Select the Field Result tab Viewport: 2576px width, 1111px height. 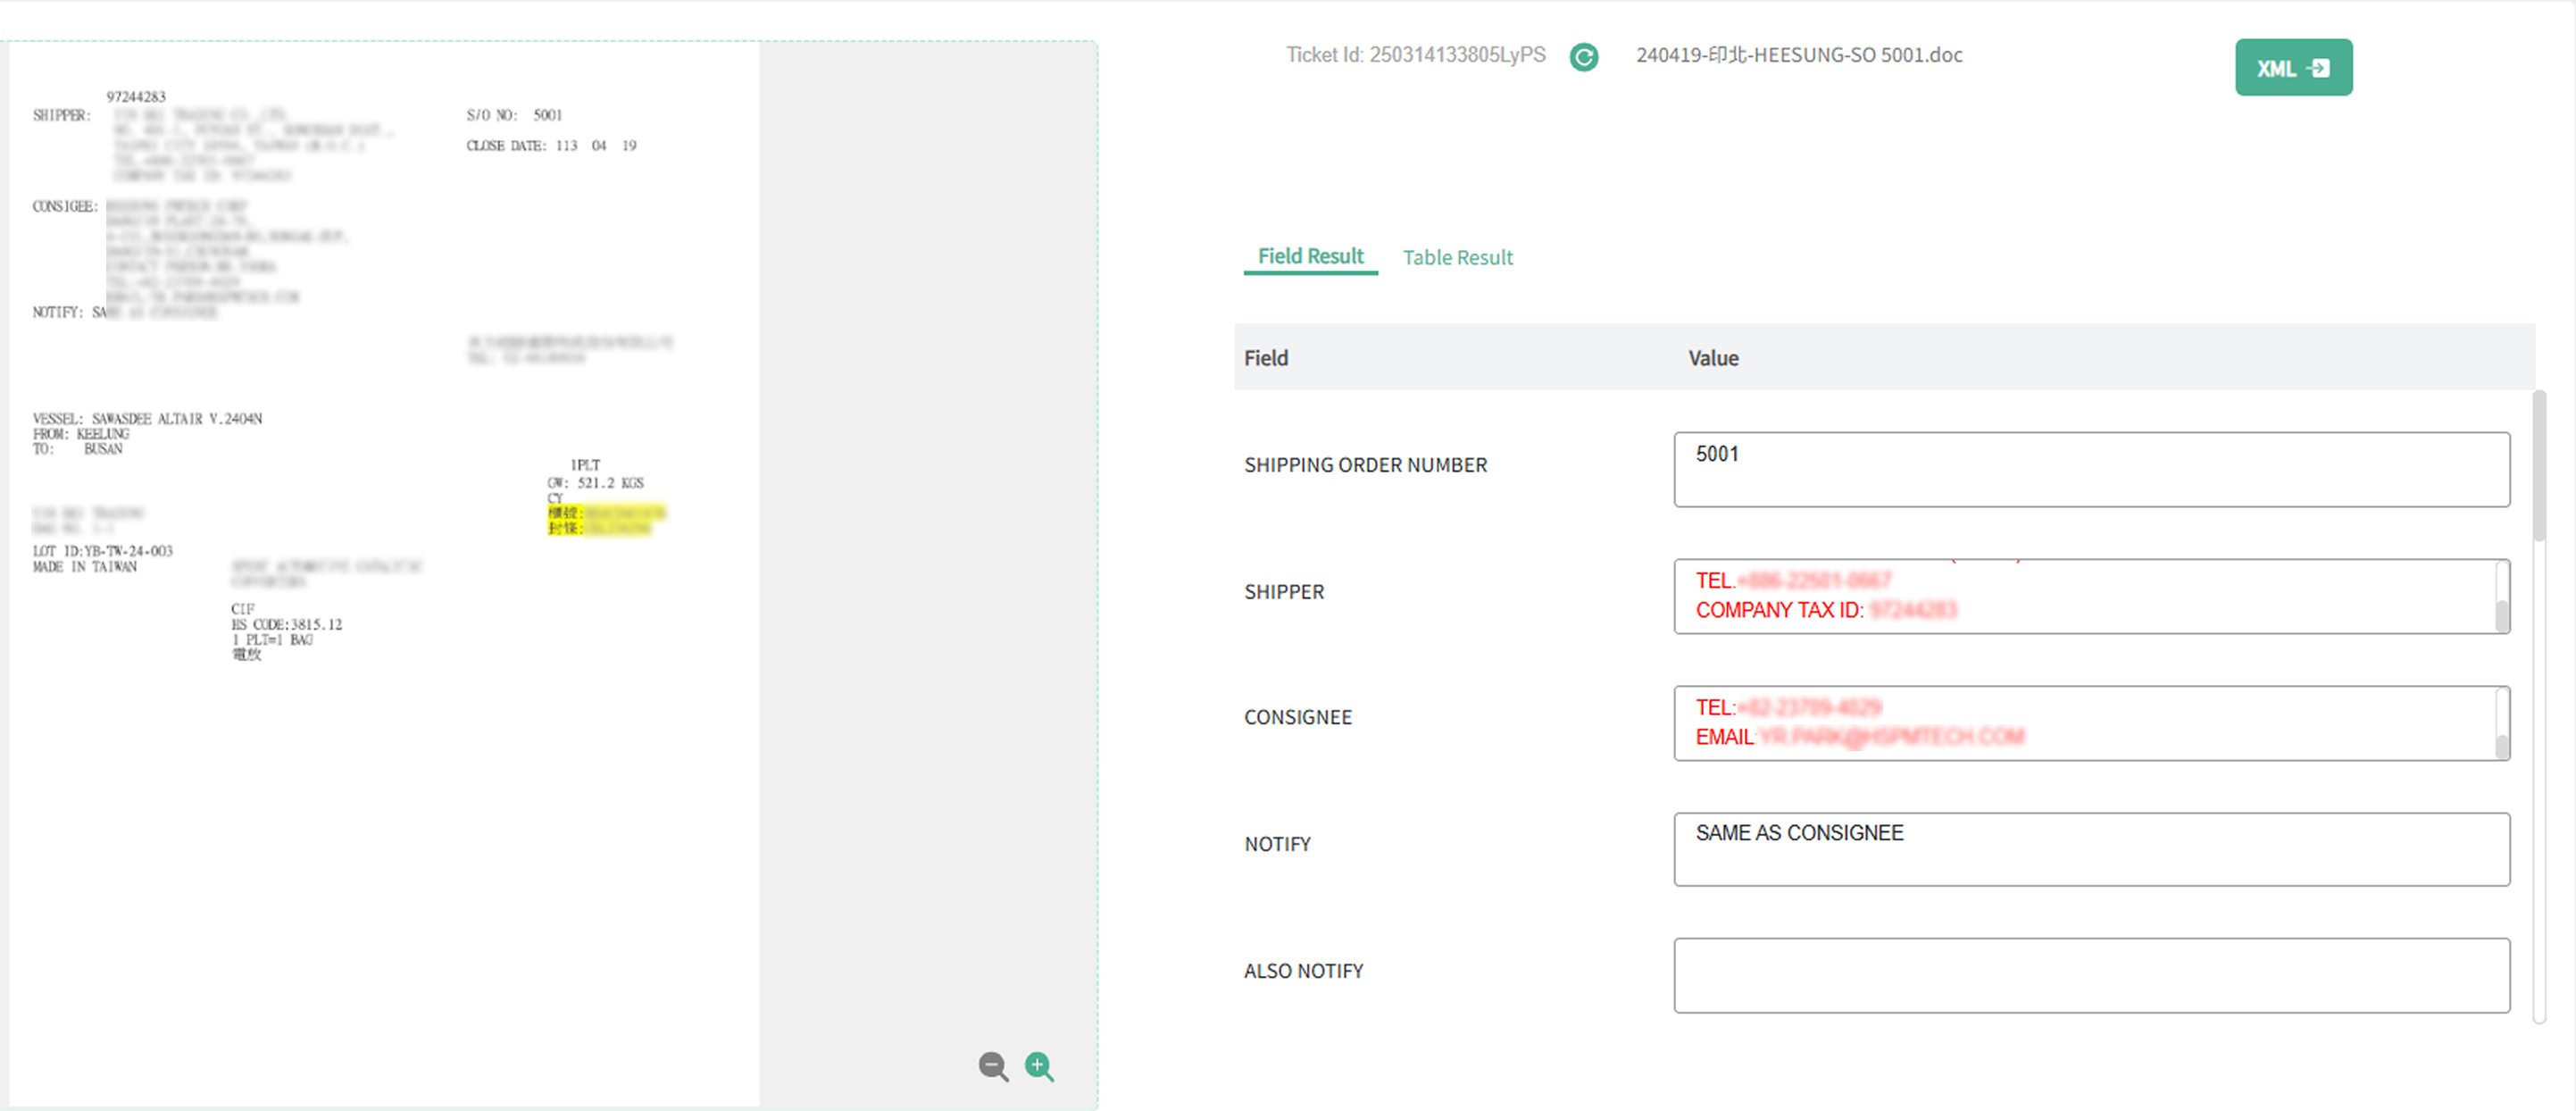click(x=1310, y=257)
